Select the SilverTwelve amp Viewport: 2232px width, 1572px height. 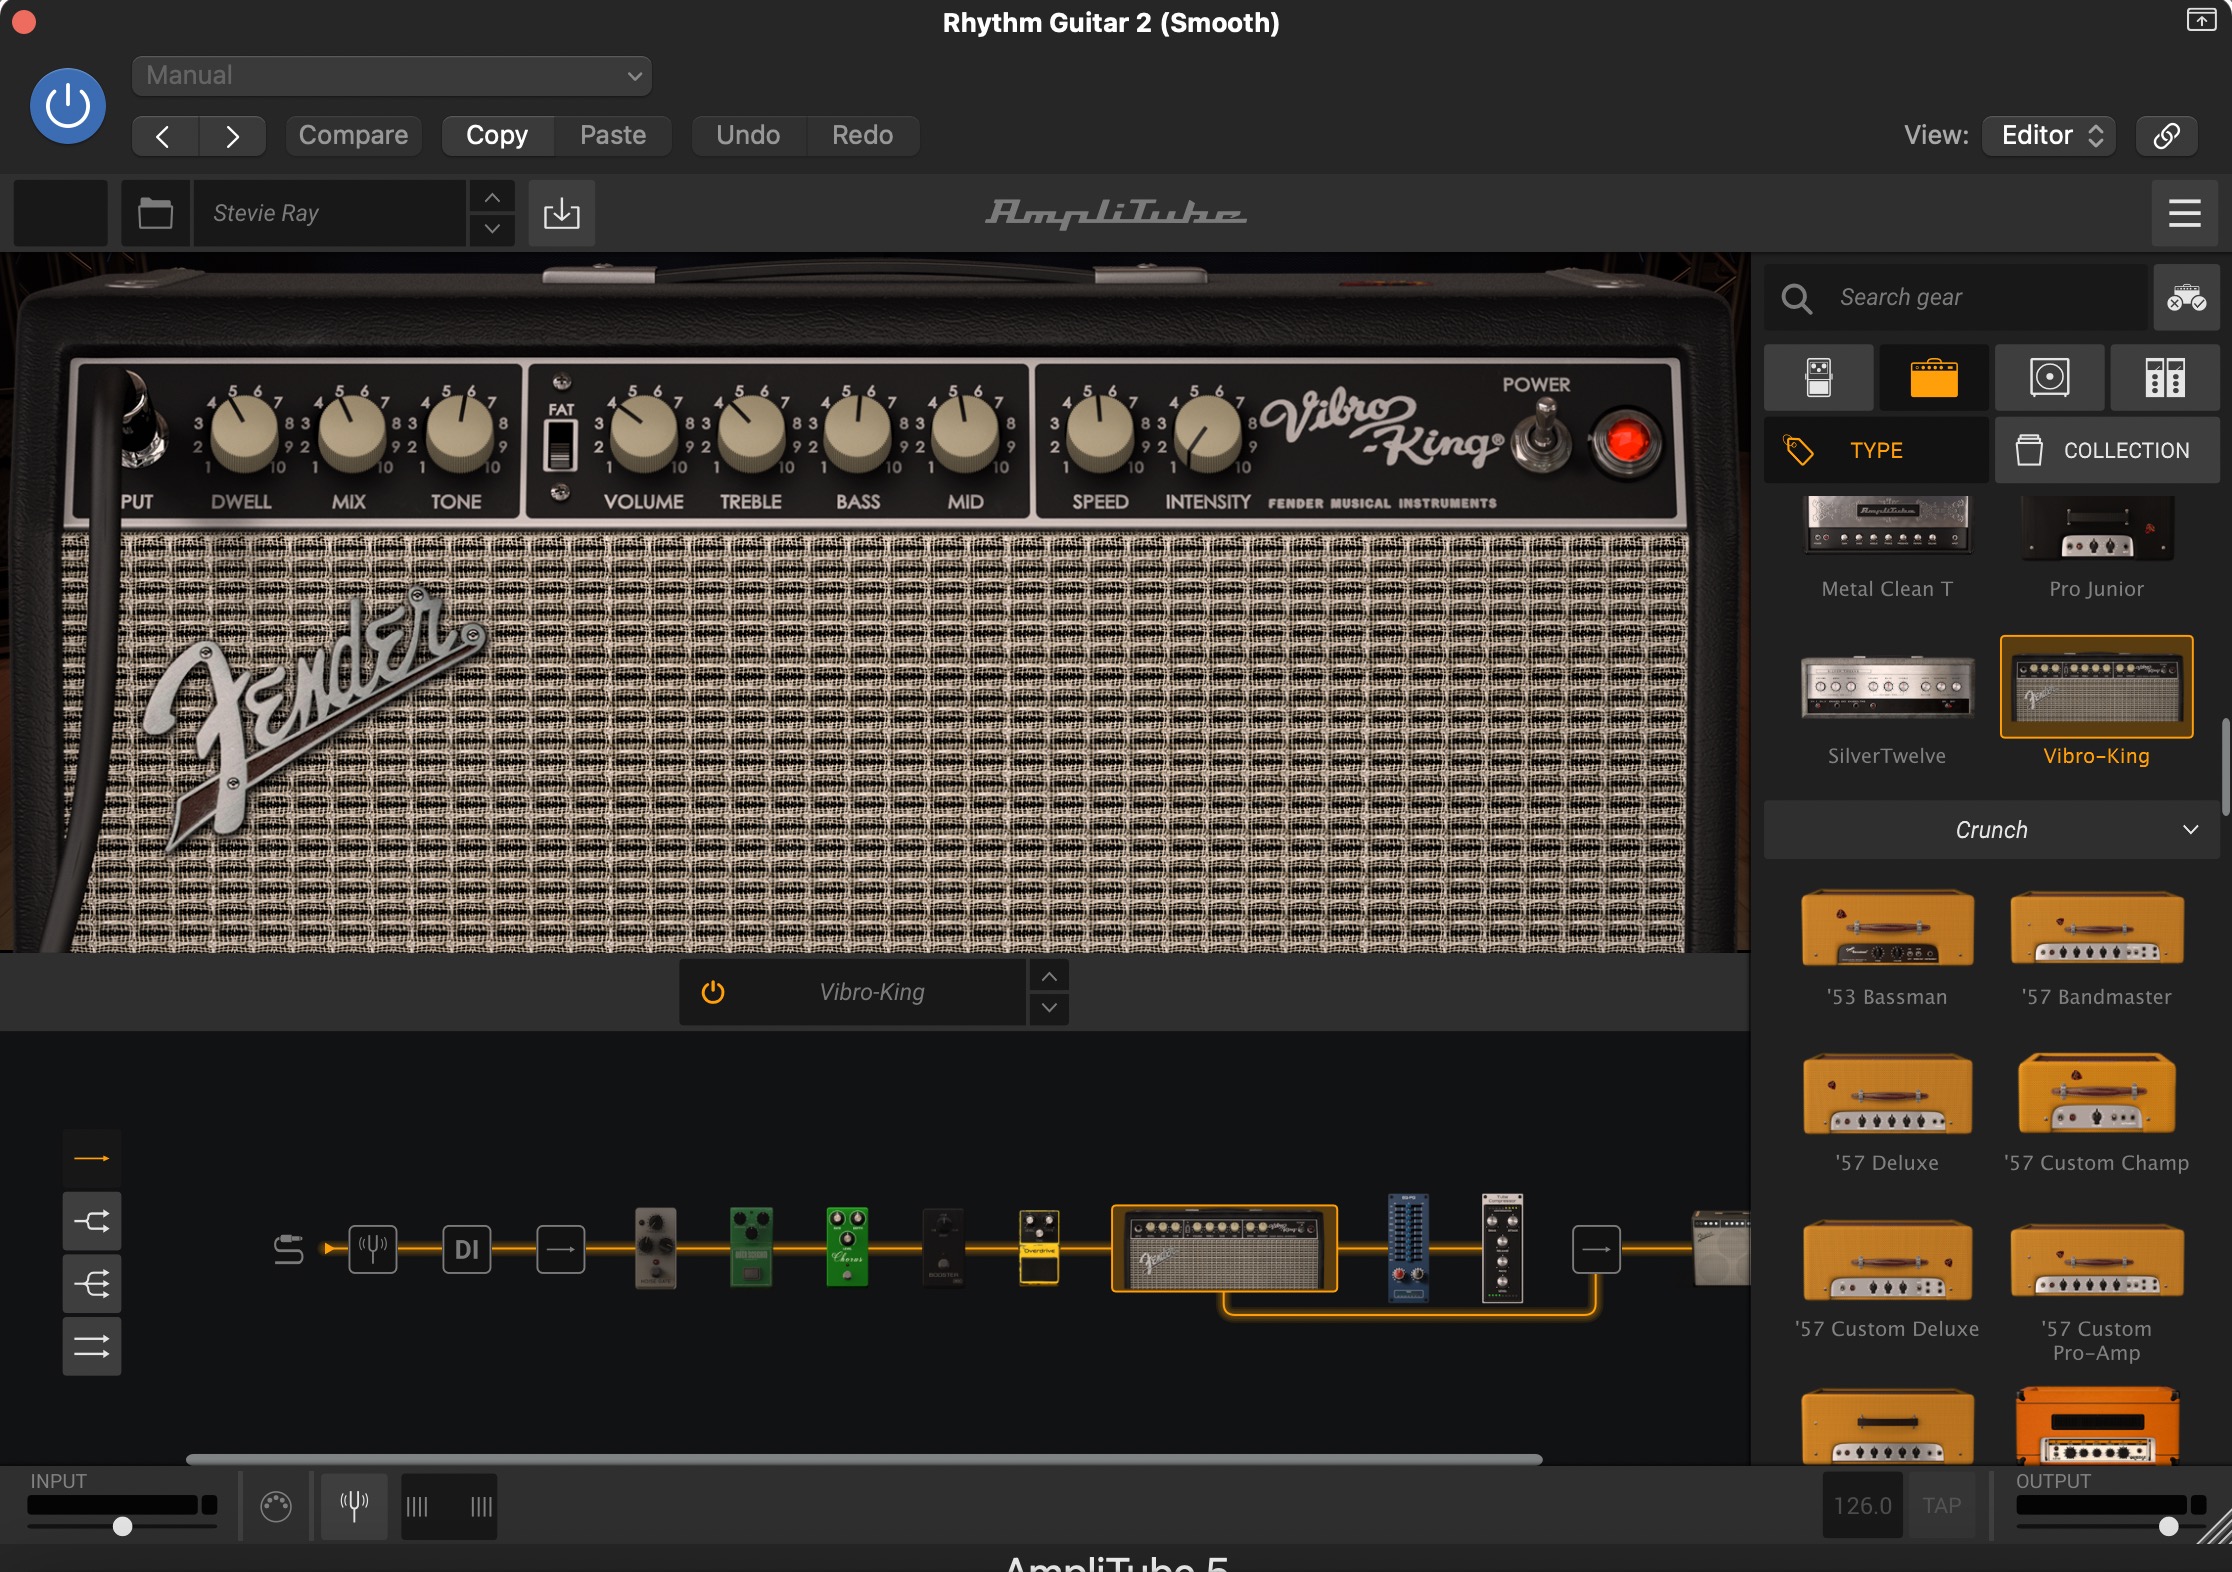click(1887, 708)
